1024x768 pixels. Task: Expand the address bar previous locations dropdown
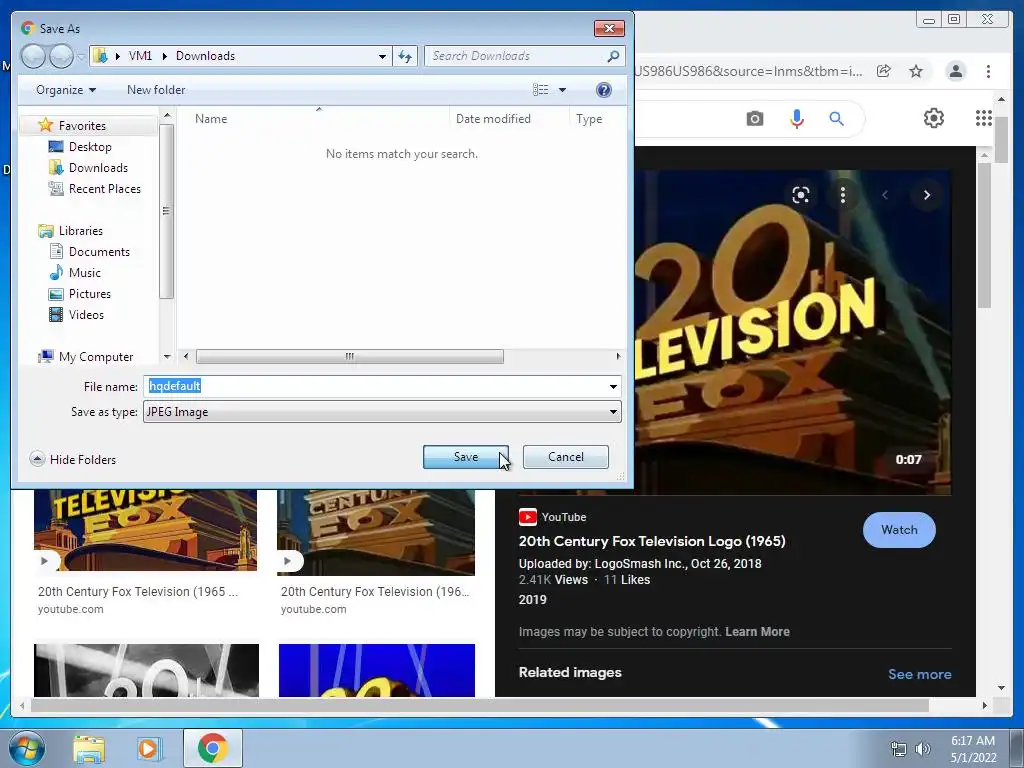tap(383, 56)
